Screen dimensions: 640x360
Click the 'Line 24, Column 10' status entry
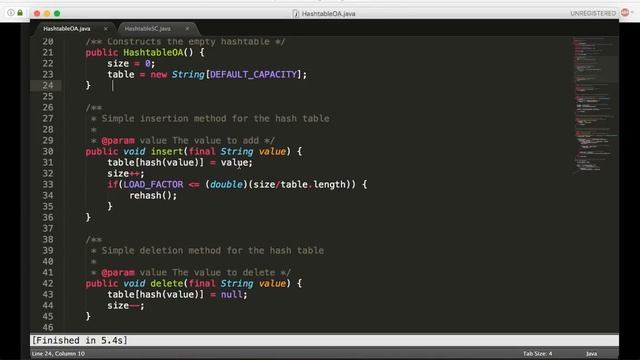[x=58, y=353]
